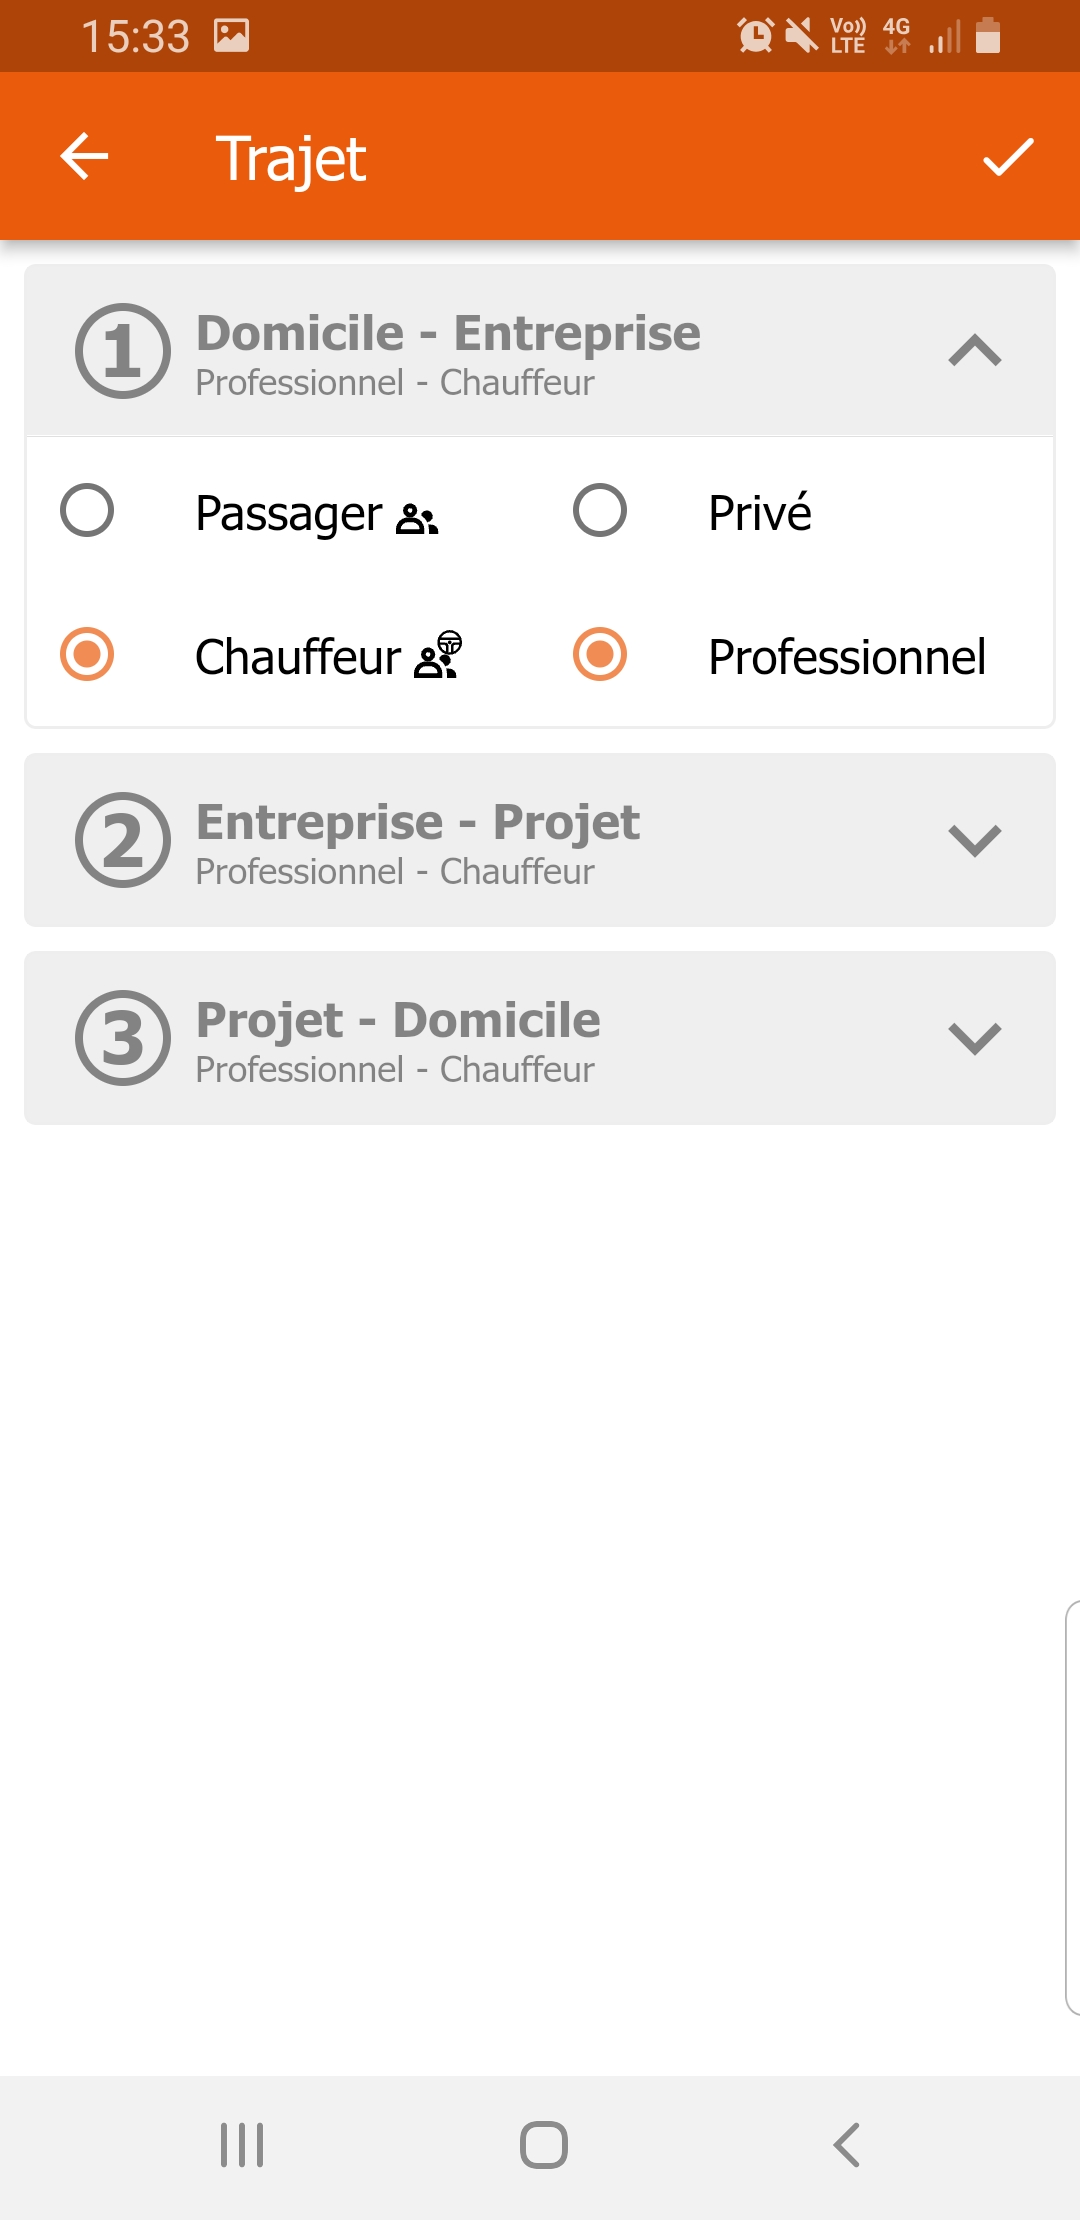Image resolution: width=1080 pixels, height=2220 pixels.
Task: Tap the driver steering wheel icon
Action: [439, 655]
